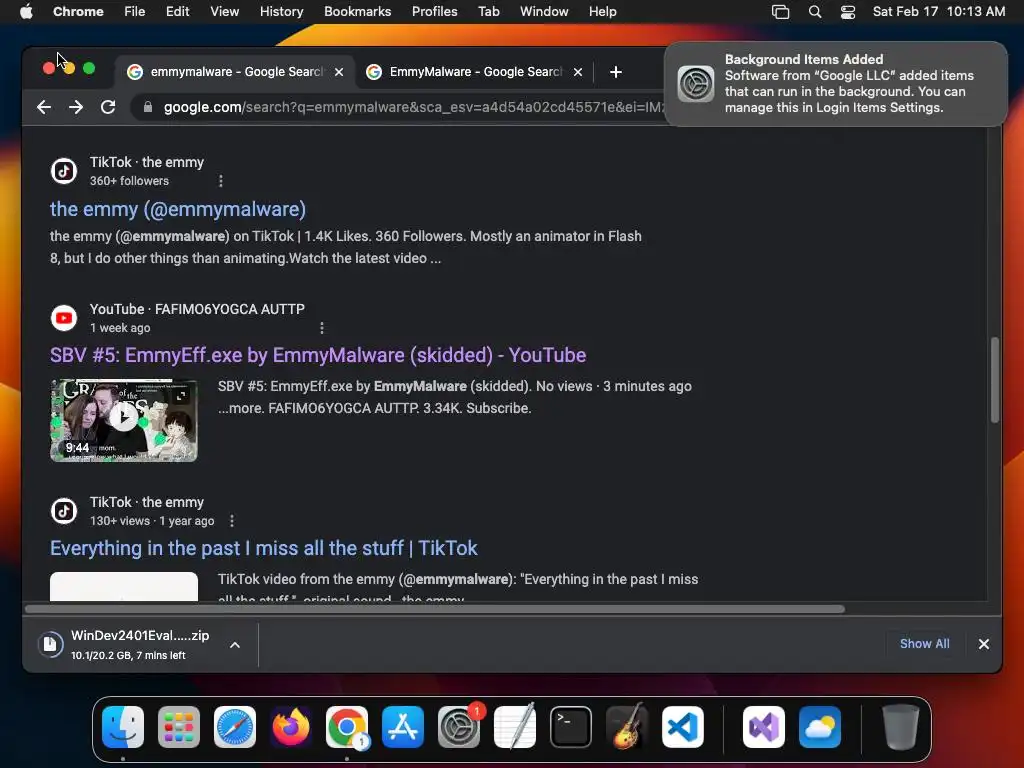The height and width of the screenshot is (768, 1024).
Task: Click the download file progress icon
Action: coord(50,644)
